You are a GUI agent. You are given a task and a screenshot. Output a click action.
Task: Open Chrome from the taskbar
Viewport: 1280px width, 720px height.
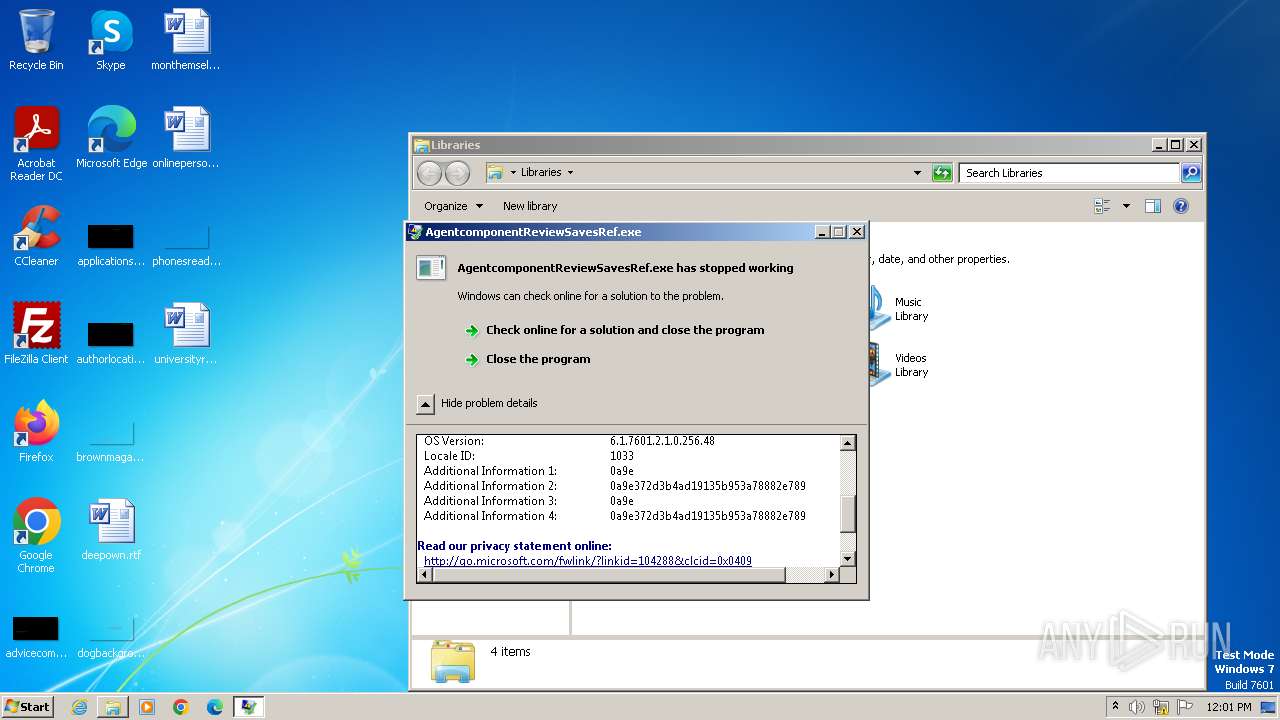pyautogui.click(x=181, y=707)
